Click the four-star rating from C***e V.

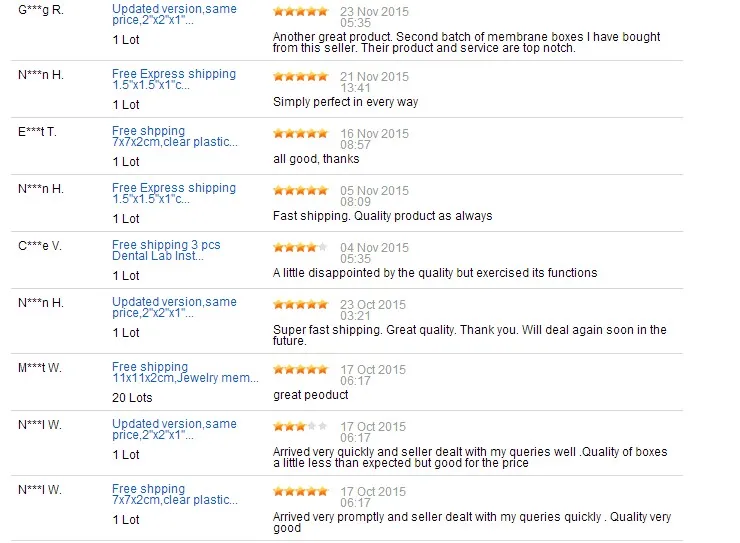click(x=300, y=247)
